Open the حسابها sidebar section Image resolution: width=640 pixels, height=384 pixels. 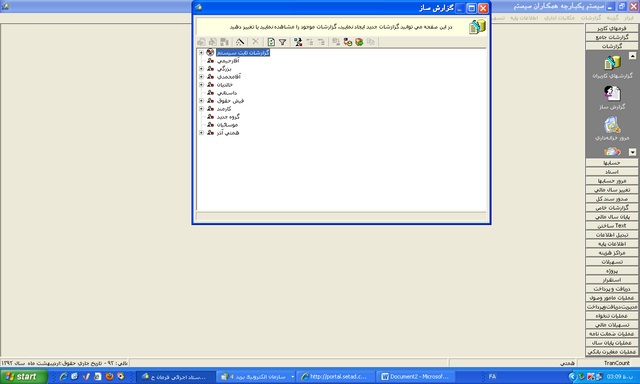pyautogui.click(x=612, y=162)
